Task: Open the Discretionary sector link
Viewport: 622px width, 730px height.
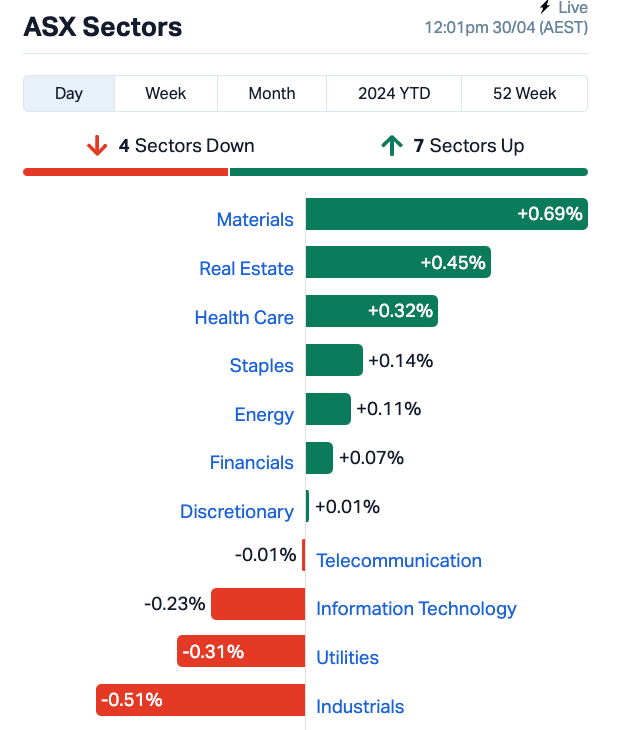Action: [x=237, y=512]
